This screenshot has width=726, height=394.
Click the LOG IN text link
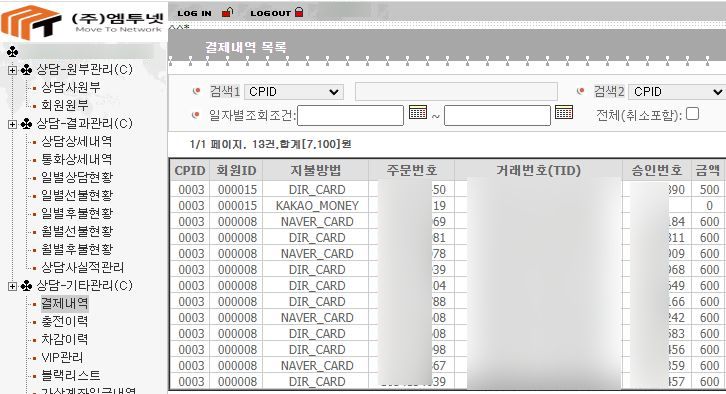click(194, 13)
